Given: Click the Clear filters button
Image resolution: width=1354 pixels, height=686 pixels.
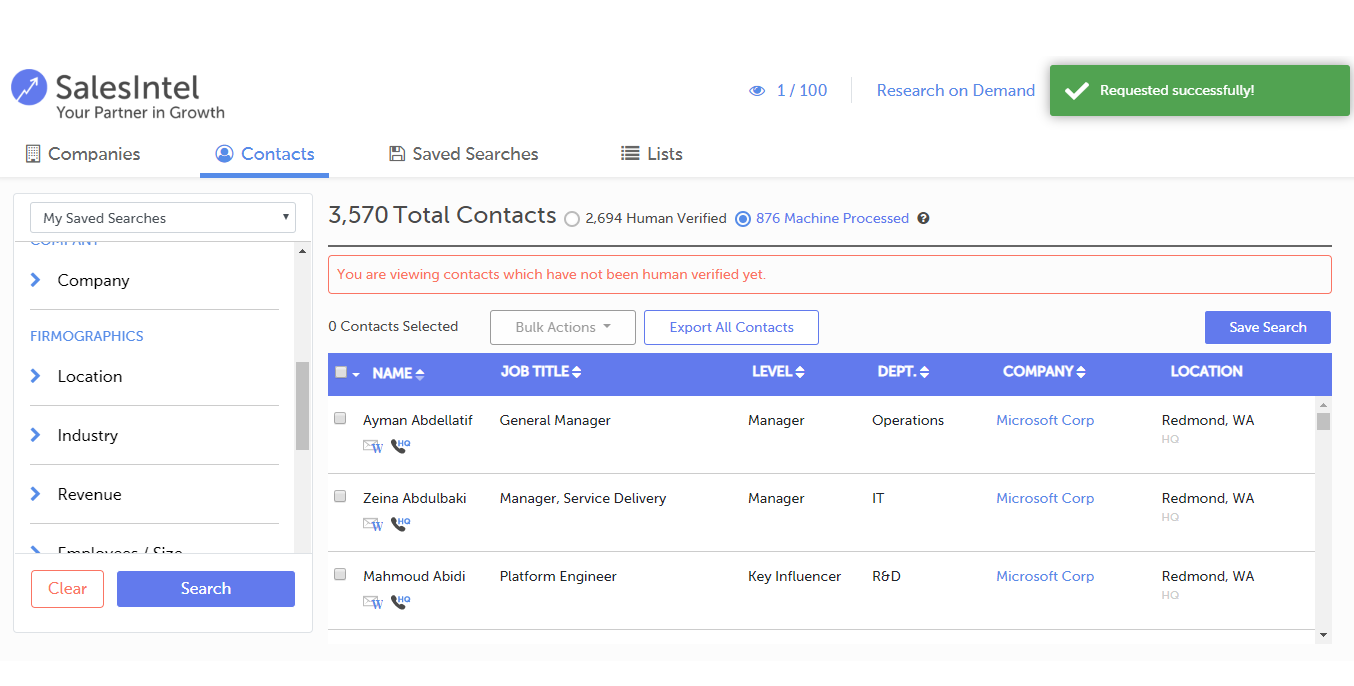Looking at the screenshot, I should 67,589.
